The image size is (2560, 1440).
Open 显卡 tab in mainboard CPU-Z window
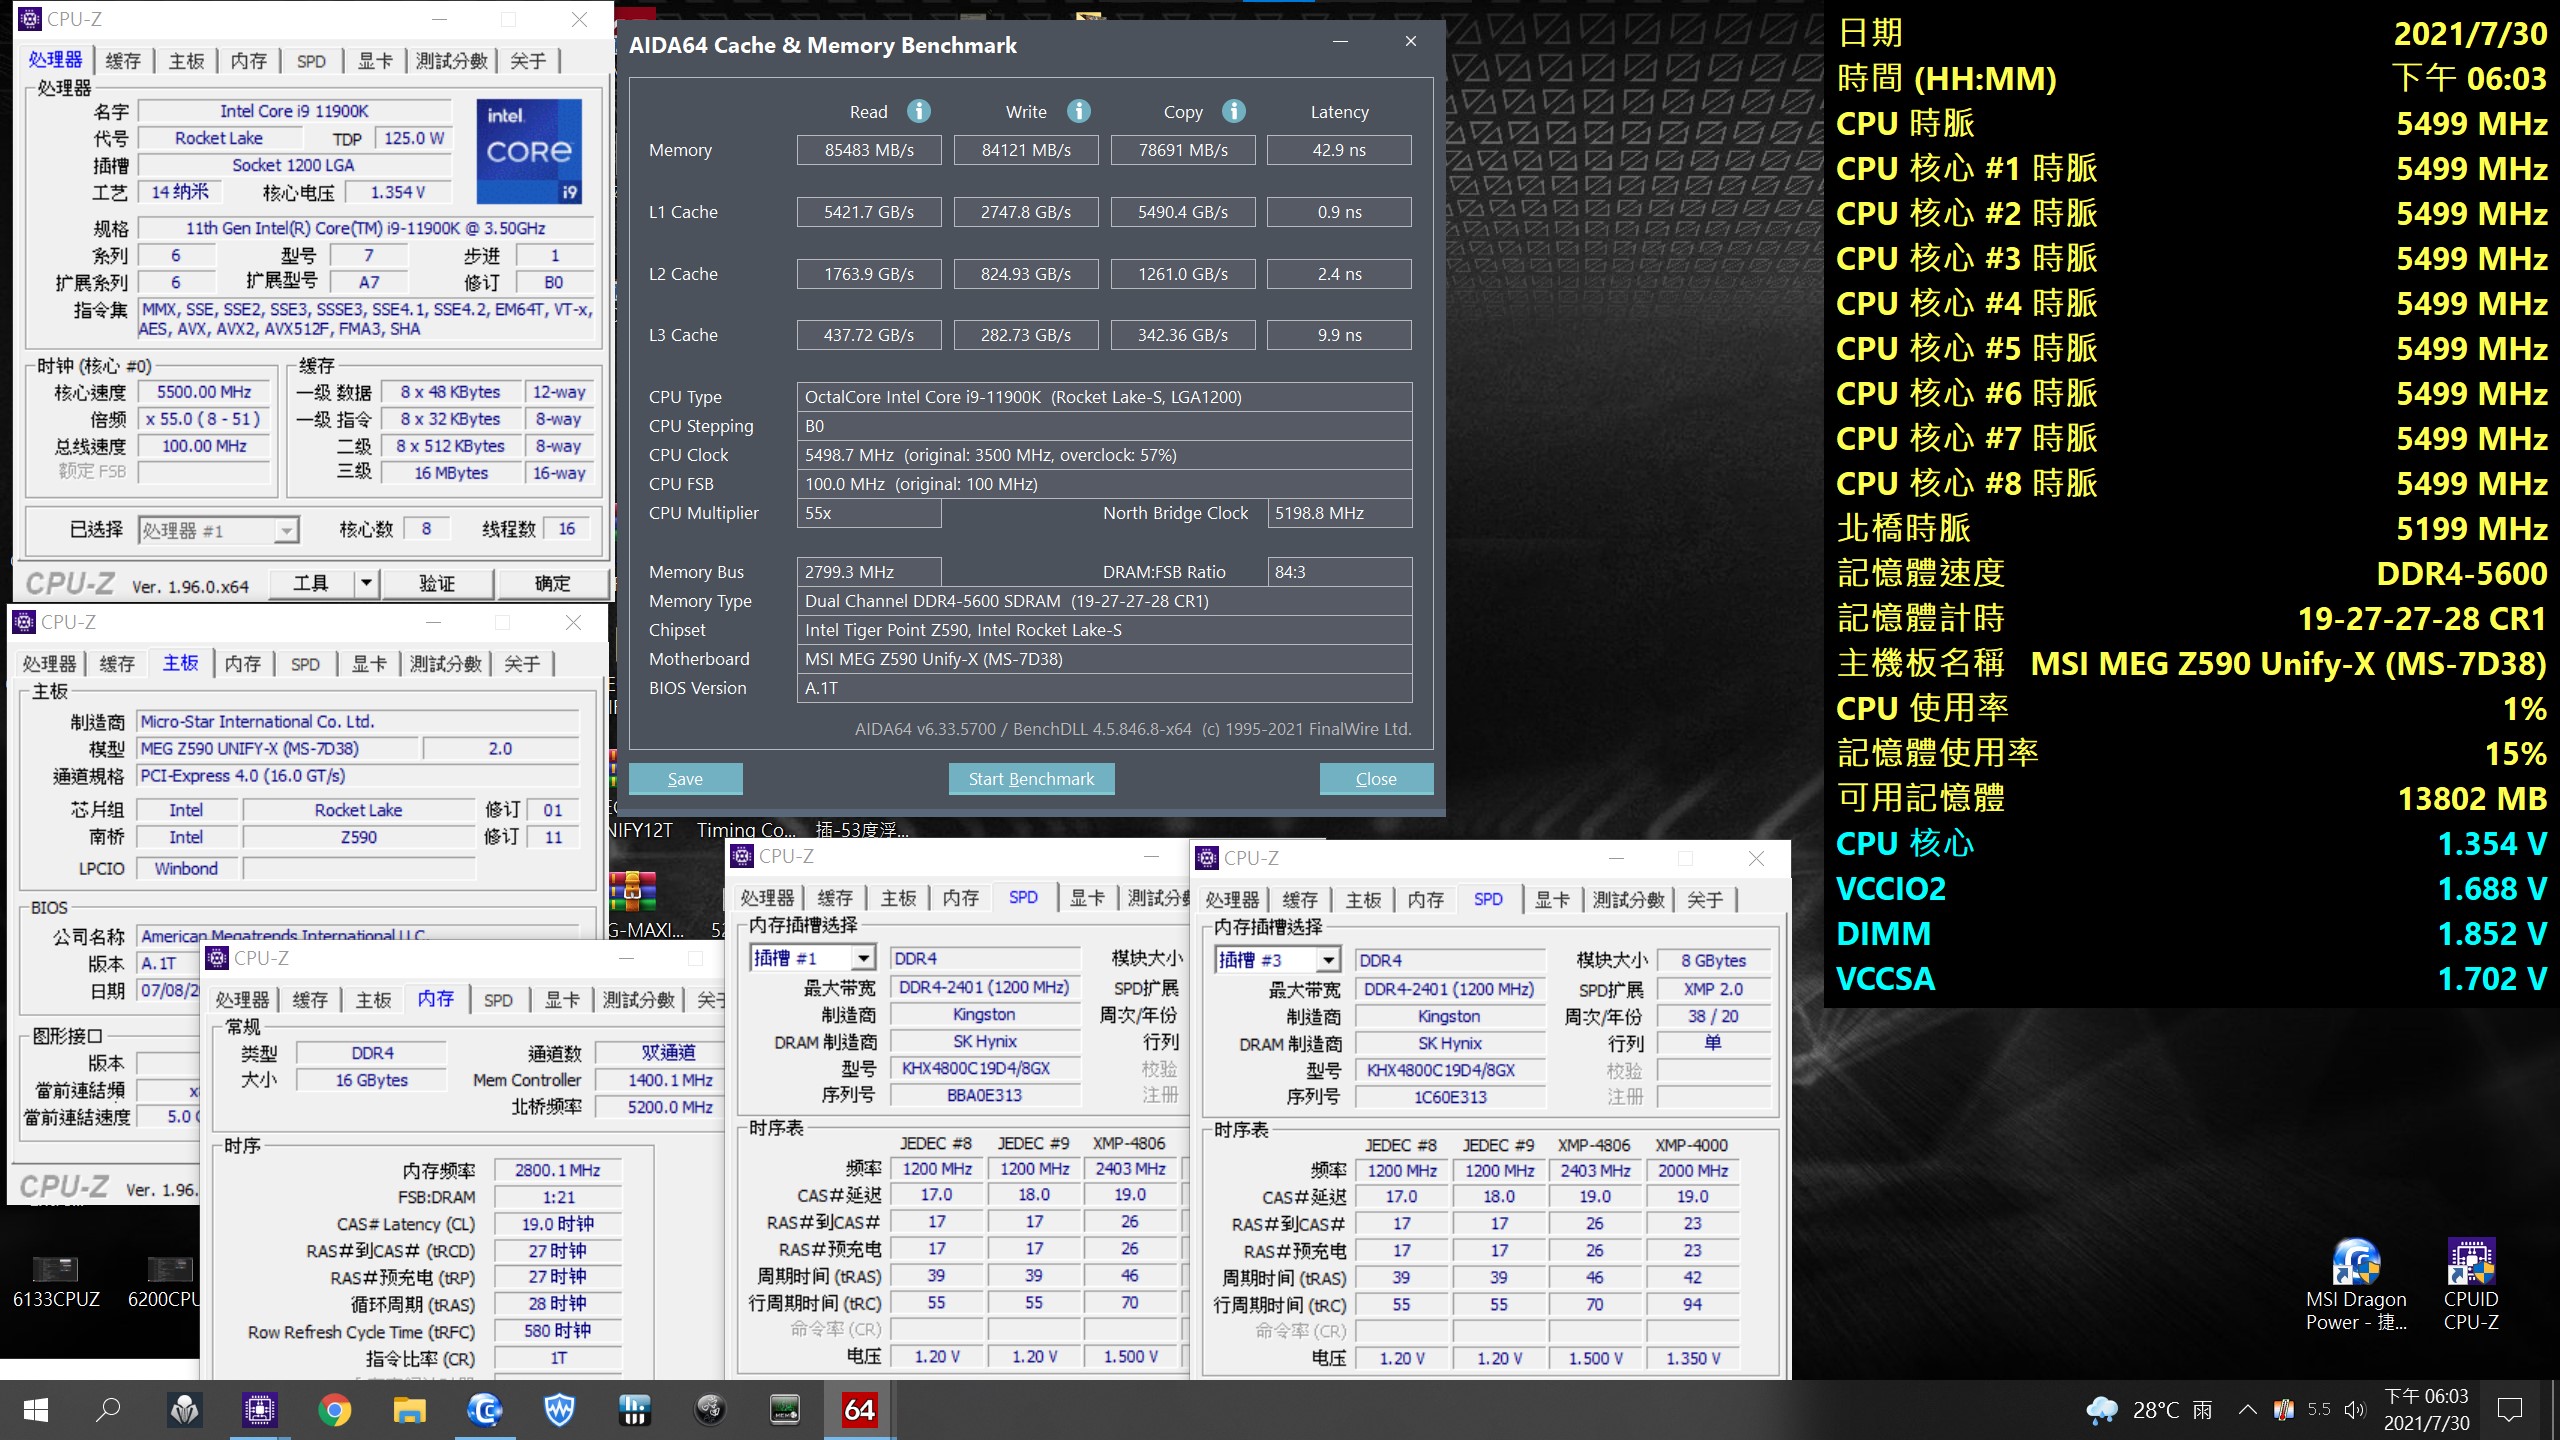pos(369,664)
